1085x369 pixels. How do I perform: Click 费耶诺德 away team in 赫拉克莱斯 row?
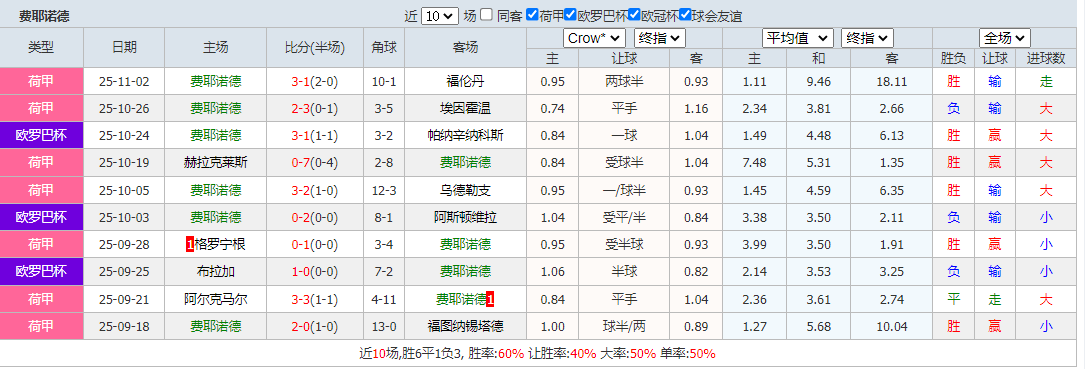pos(466,163)
